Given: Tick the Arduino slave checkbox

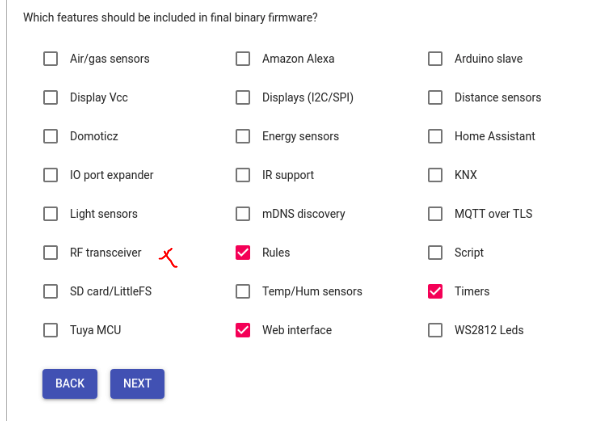Looking at the screenshot, I should coord(435,59).
